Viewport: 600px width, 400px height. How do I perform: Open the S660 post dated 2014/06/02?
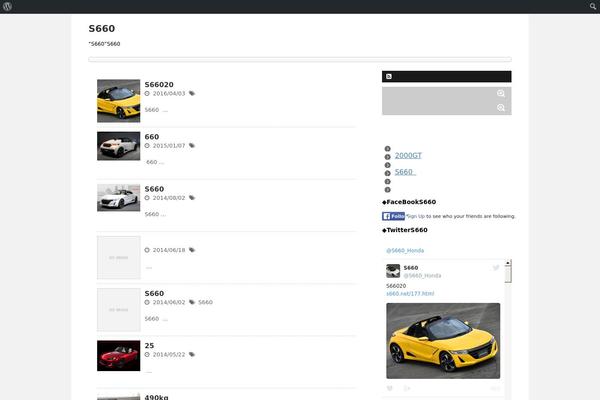tap(154, 294)
